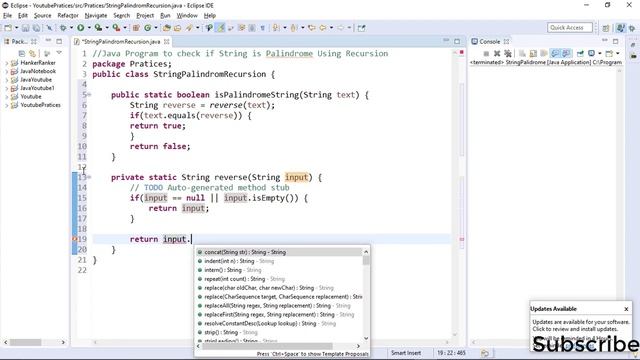This screenshot has width=640, height=360.
Task: Toggle Show Console on standard error change
Action: 566,53
